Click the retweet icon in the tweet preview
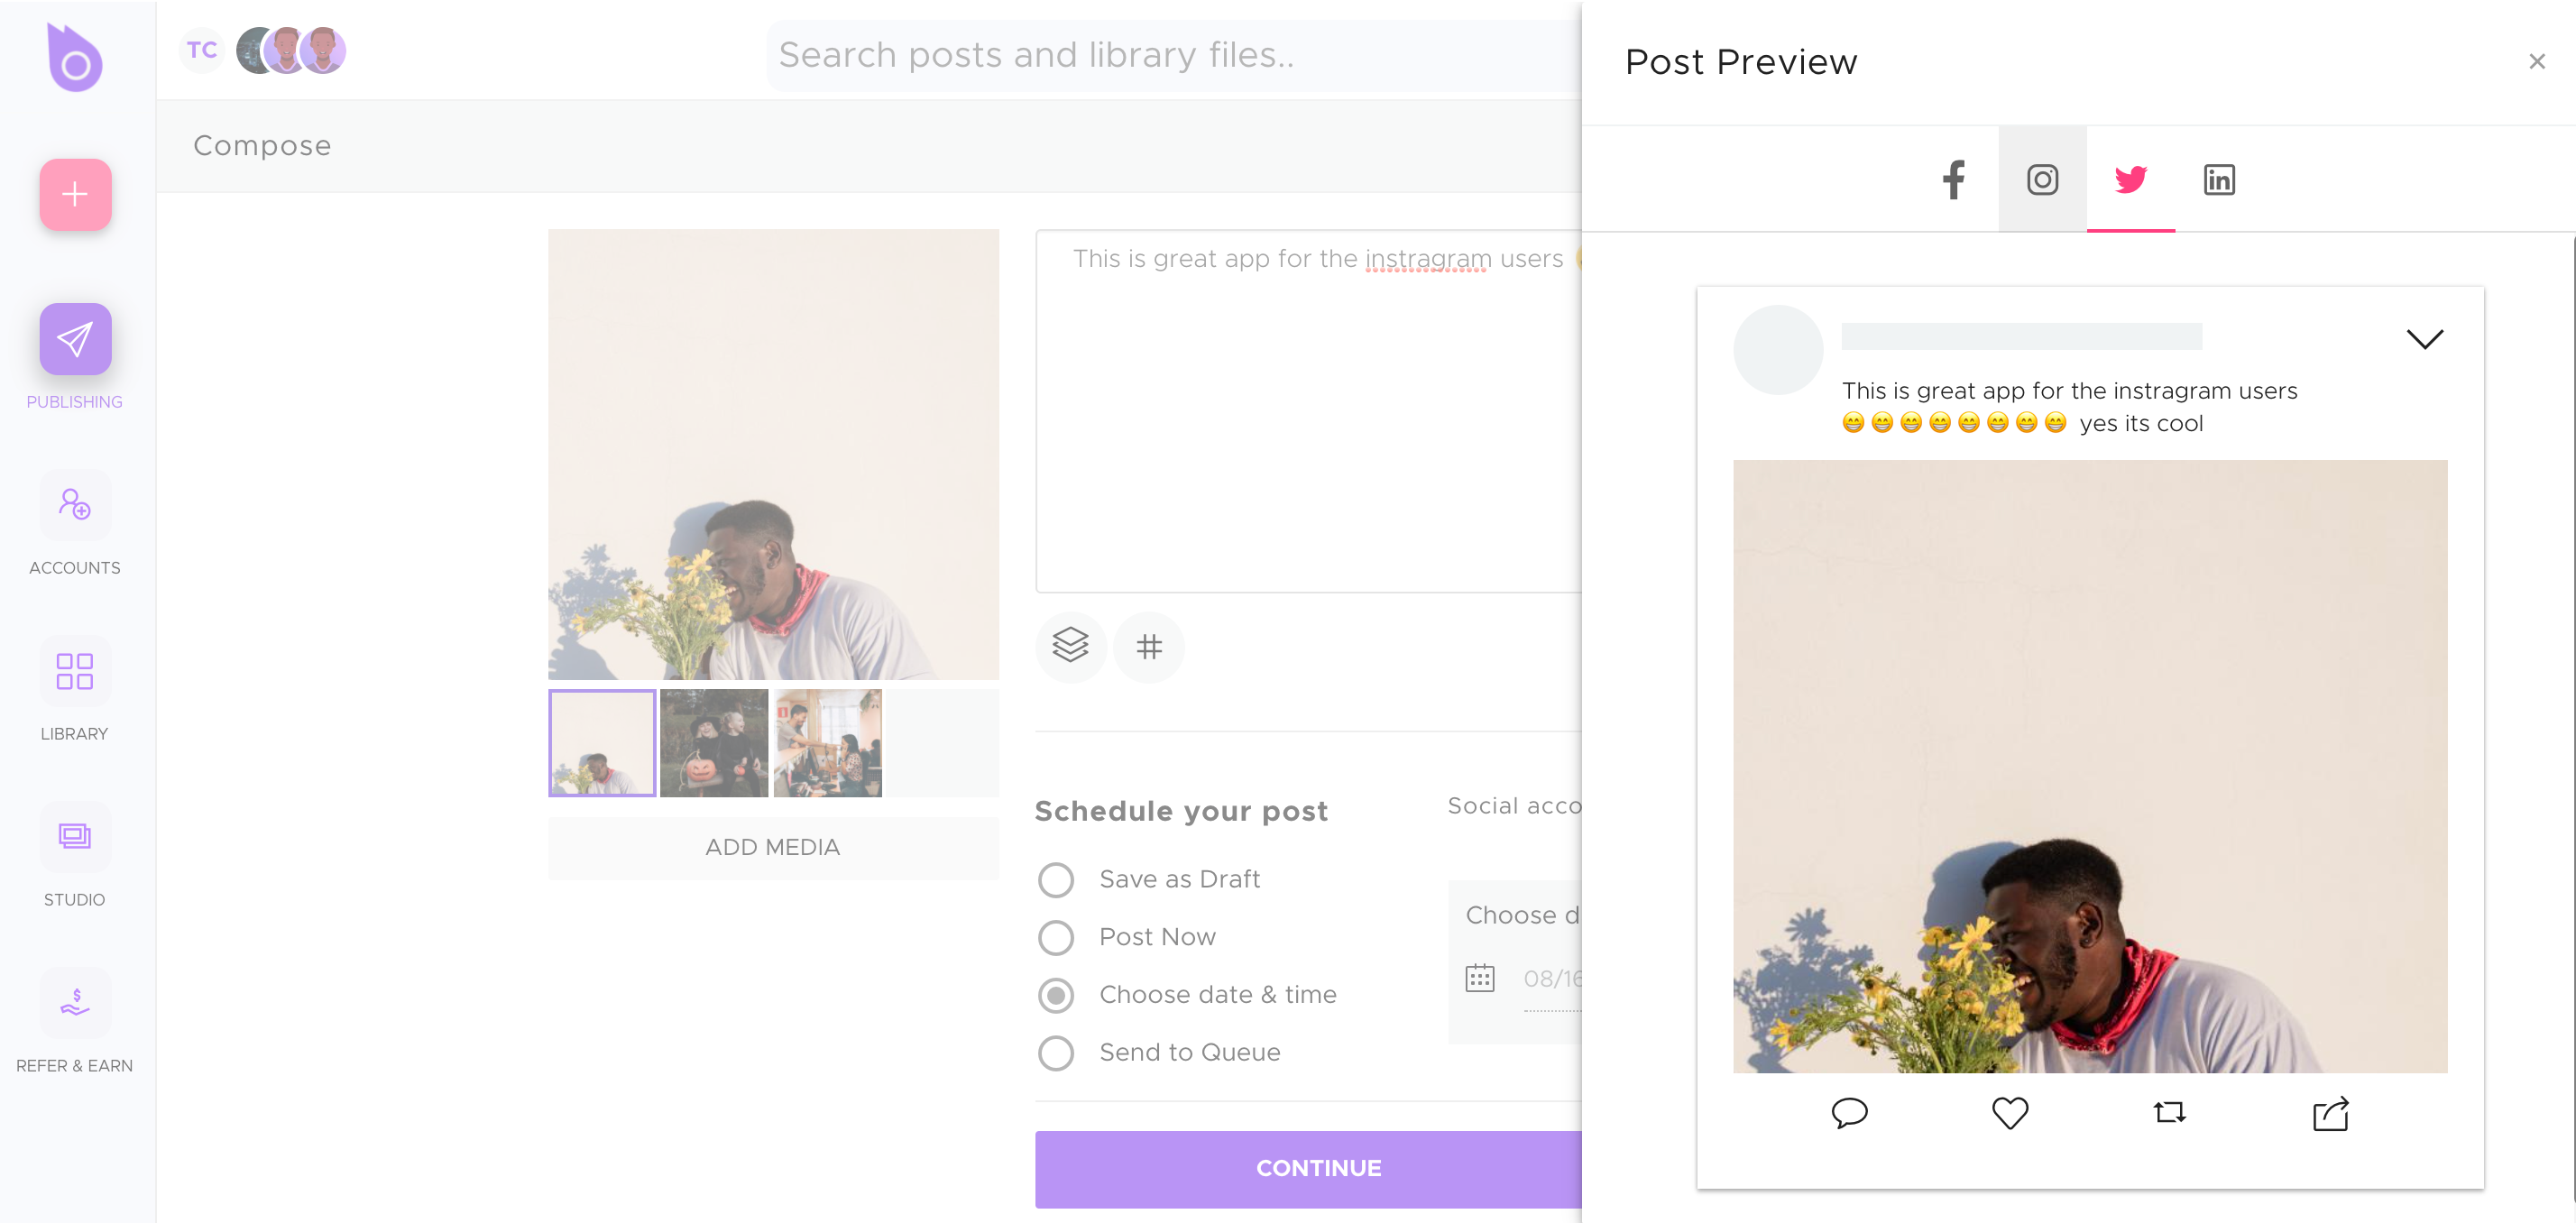Screen dimensions: 2576x1223 pyautogui.click(x=2170, y=1113)
